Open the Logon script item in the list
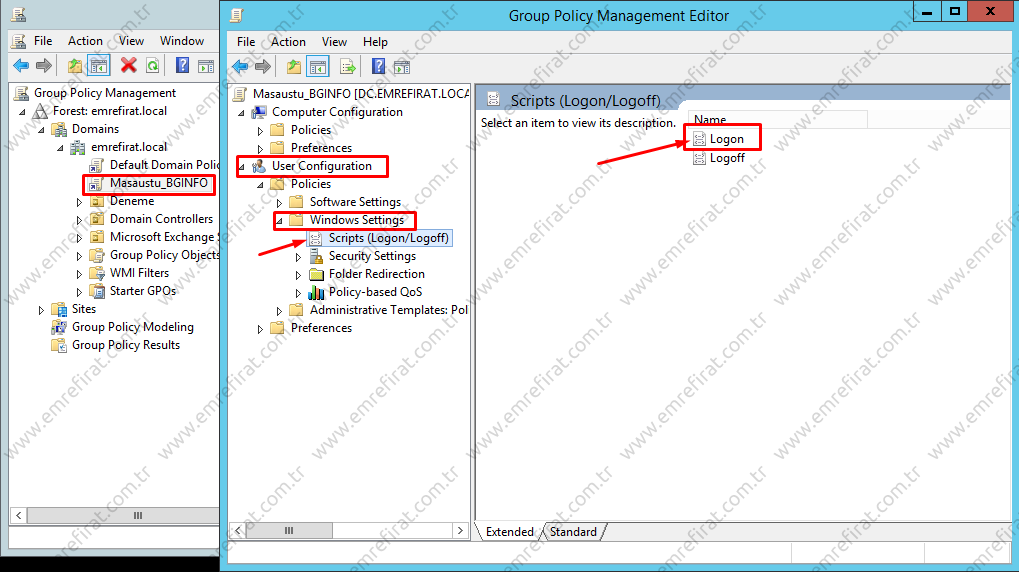This screenshot has width=1019, height=572. click(726, 139)
